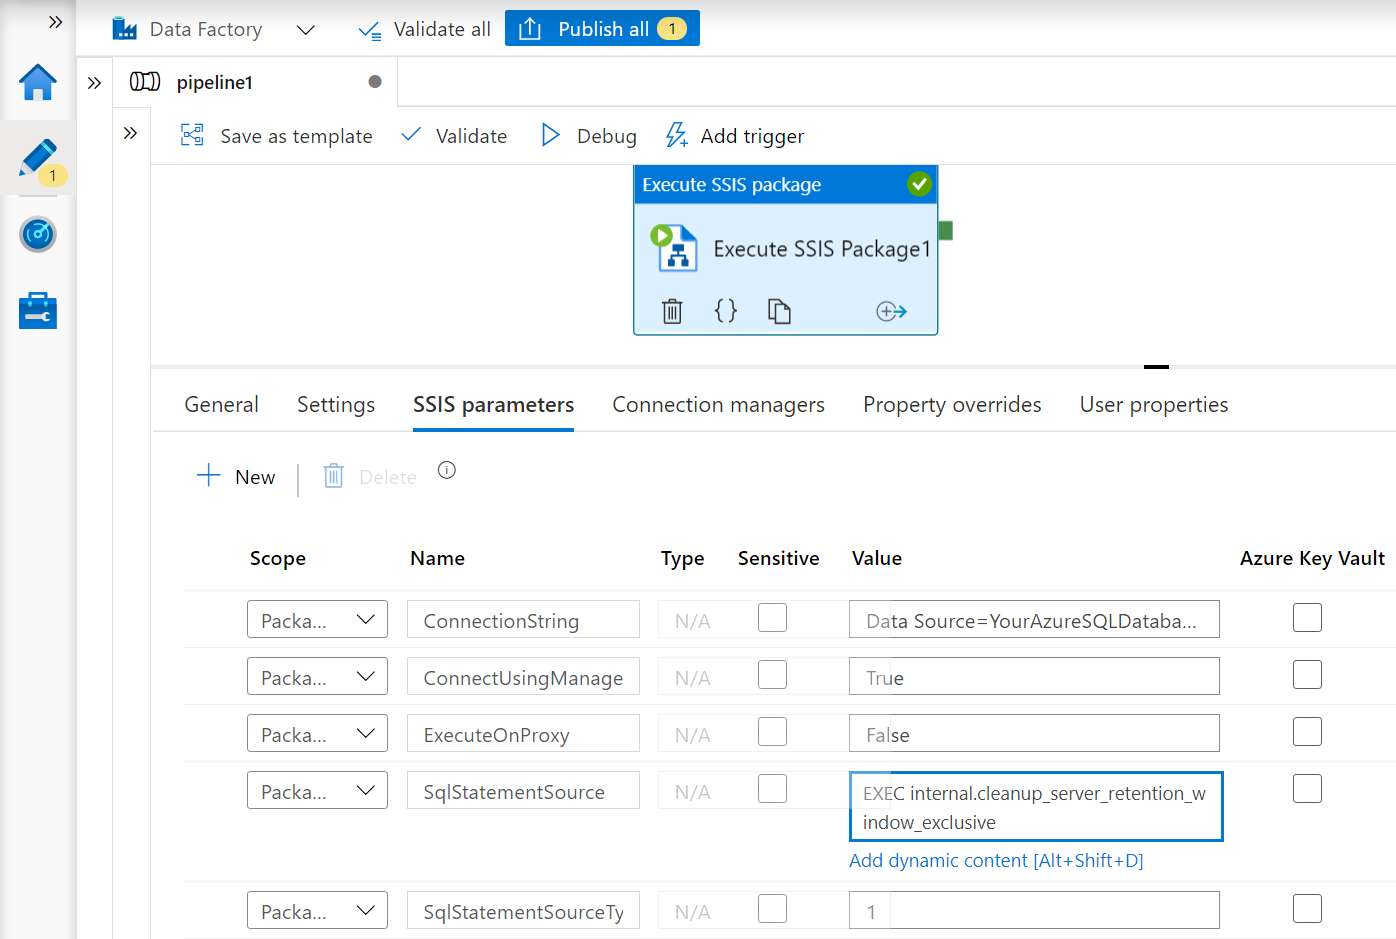Screen dimensions: 1396x939
Task: Click the Add dynamic content link
Action: (x=995, y=861)
